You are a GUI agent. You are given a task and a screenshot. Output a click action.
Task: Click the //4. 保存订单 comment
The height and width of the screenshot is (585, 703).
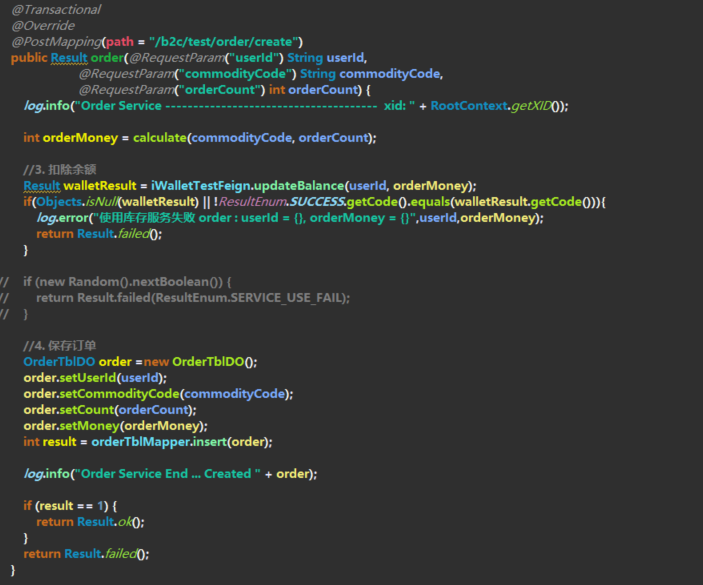[60, 346]
